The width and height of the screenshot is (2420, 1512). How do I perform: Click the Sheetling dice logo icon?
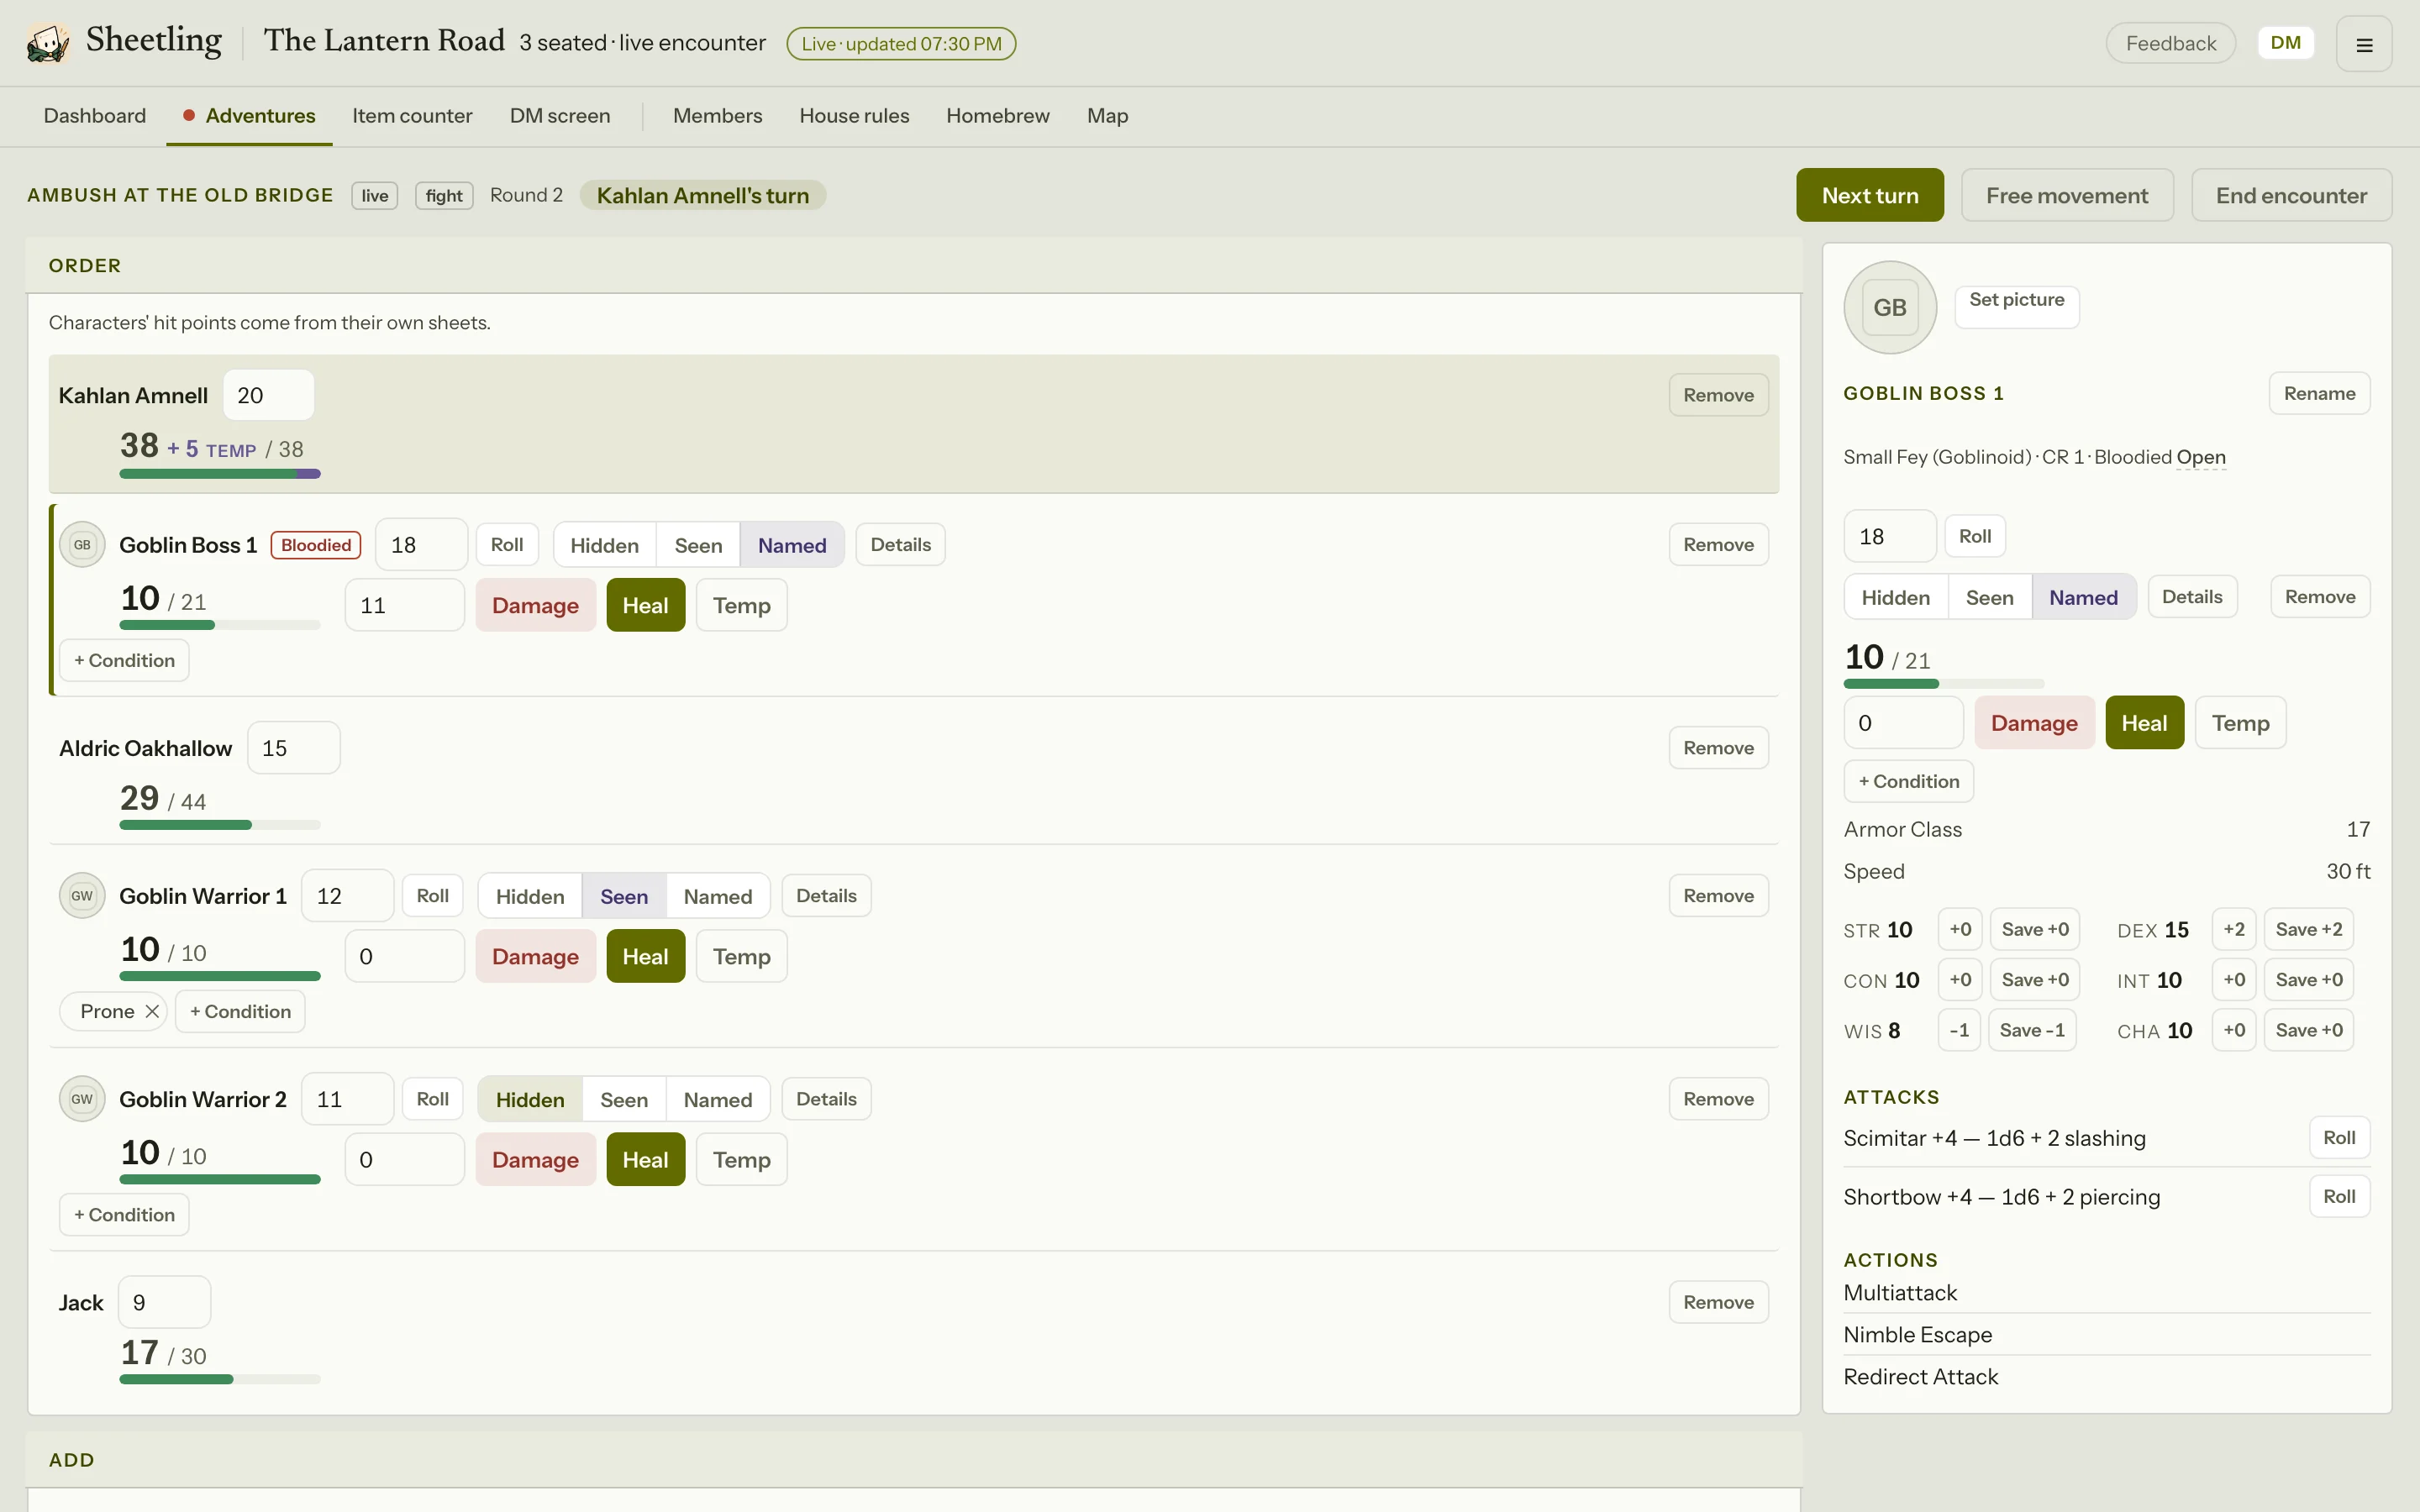[47, 43]
